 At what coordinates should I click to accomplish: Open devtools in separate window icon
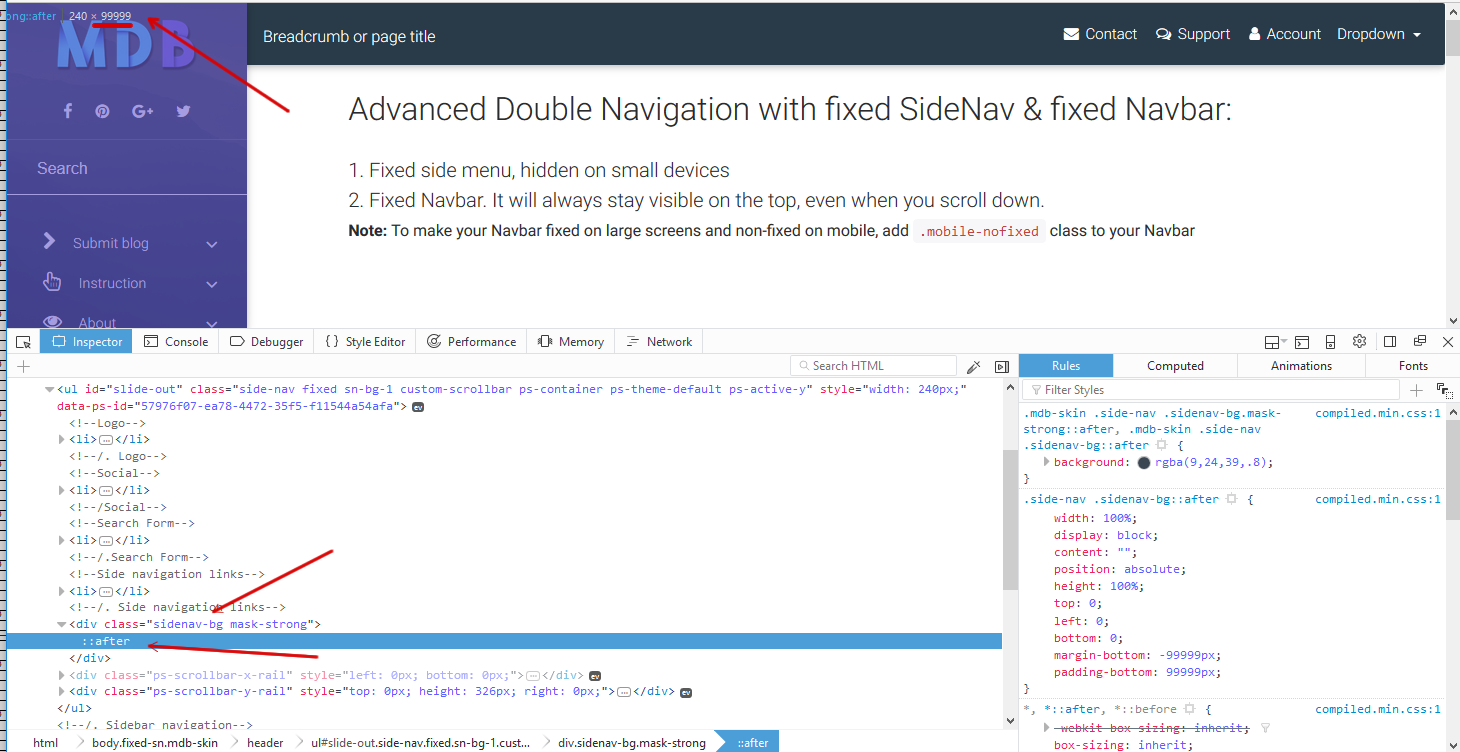pos(1419,341)
